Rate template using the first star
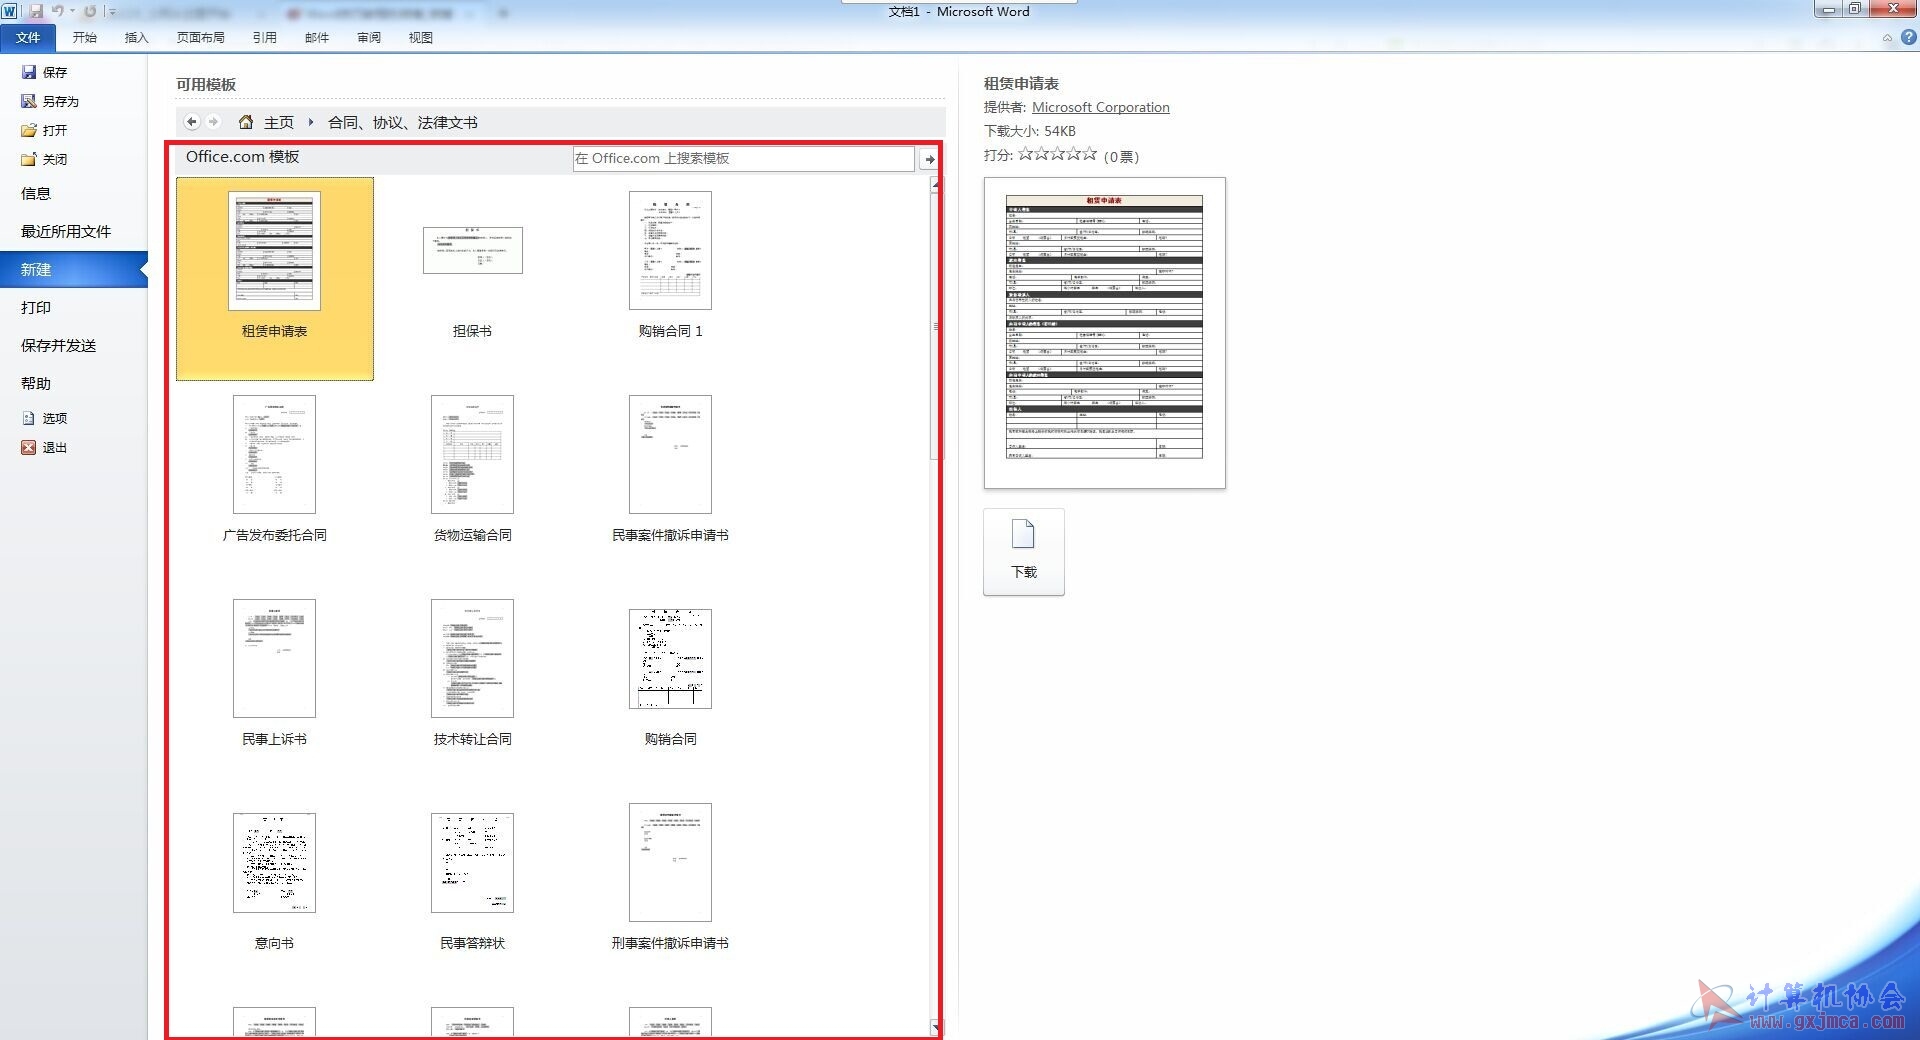Viewport: 1920px width, 1040px height. 1025,155
